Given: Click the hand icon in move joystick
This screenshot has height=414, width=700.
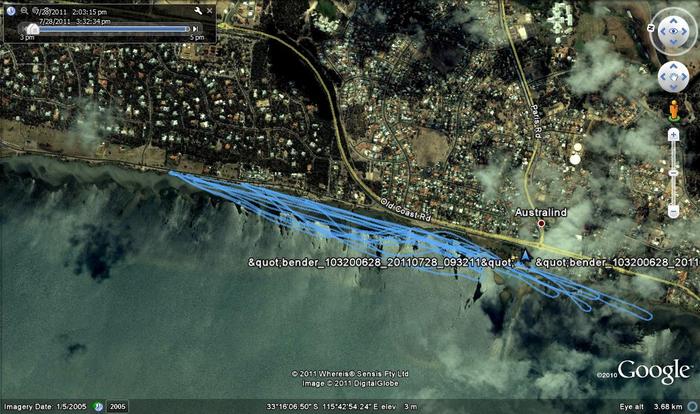Looking at the screenshot, I should pyautogui.click(x=671, y=76).
